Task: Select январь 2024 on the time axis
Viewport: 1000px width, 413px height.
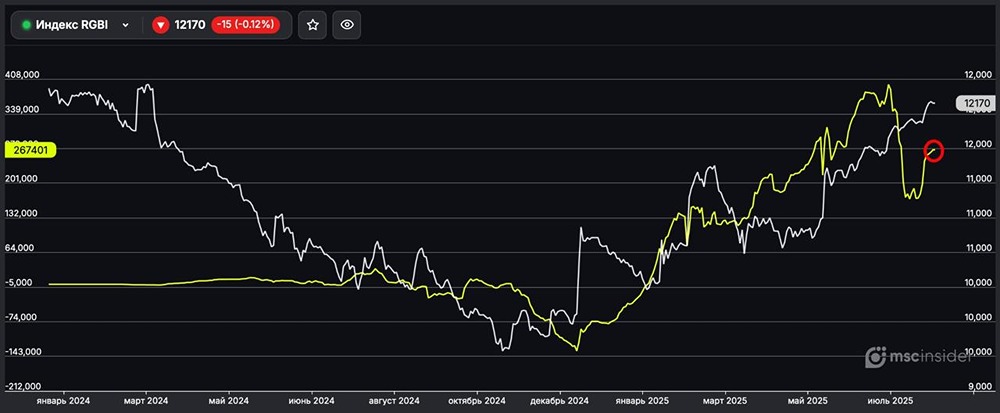Action: pos(63,401)
